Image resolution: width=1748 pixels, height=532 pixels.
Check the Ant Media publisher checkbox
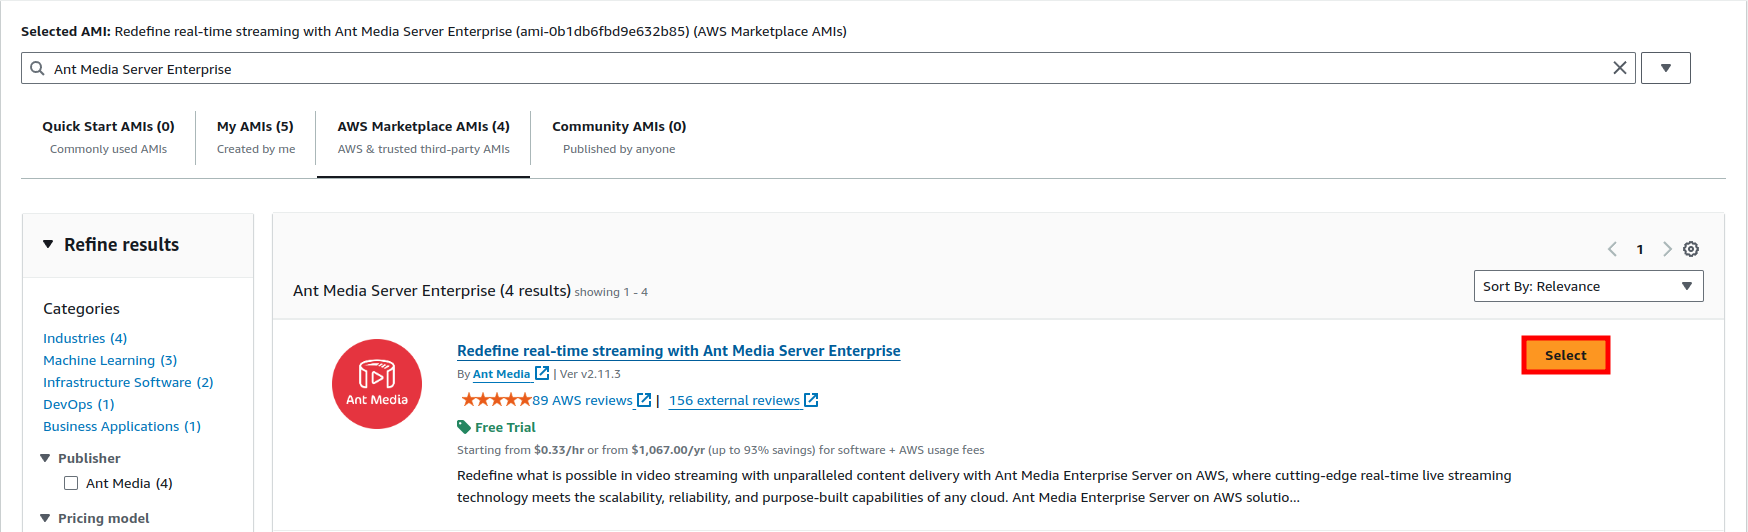point(71,483)
